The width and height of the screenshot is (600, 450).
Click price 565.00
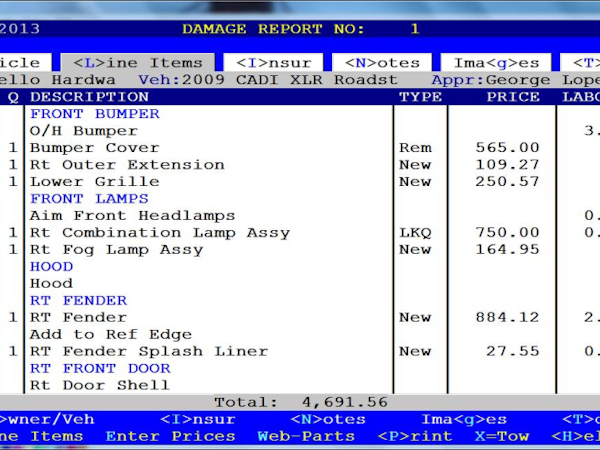pos(507,148)
